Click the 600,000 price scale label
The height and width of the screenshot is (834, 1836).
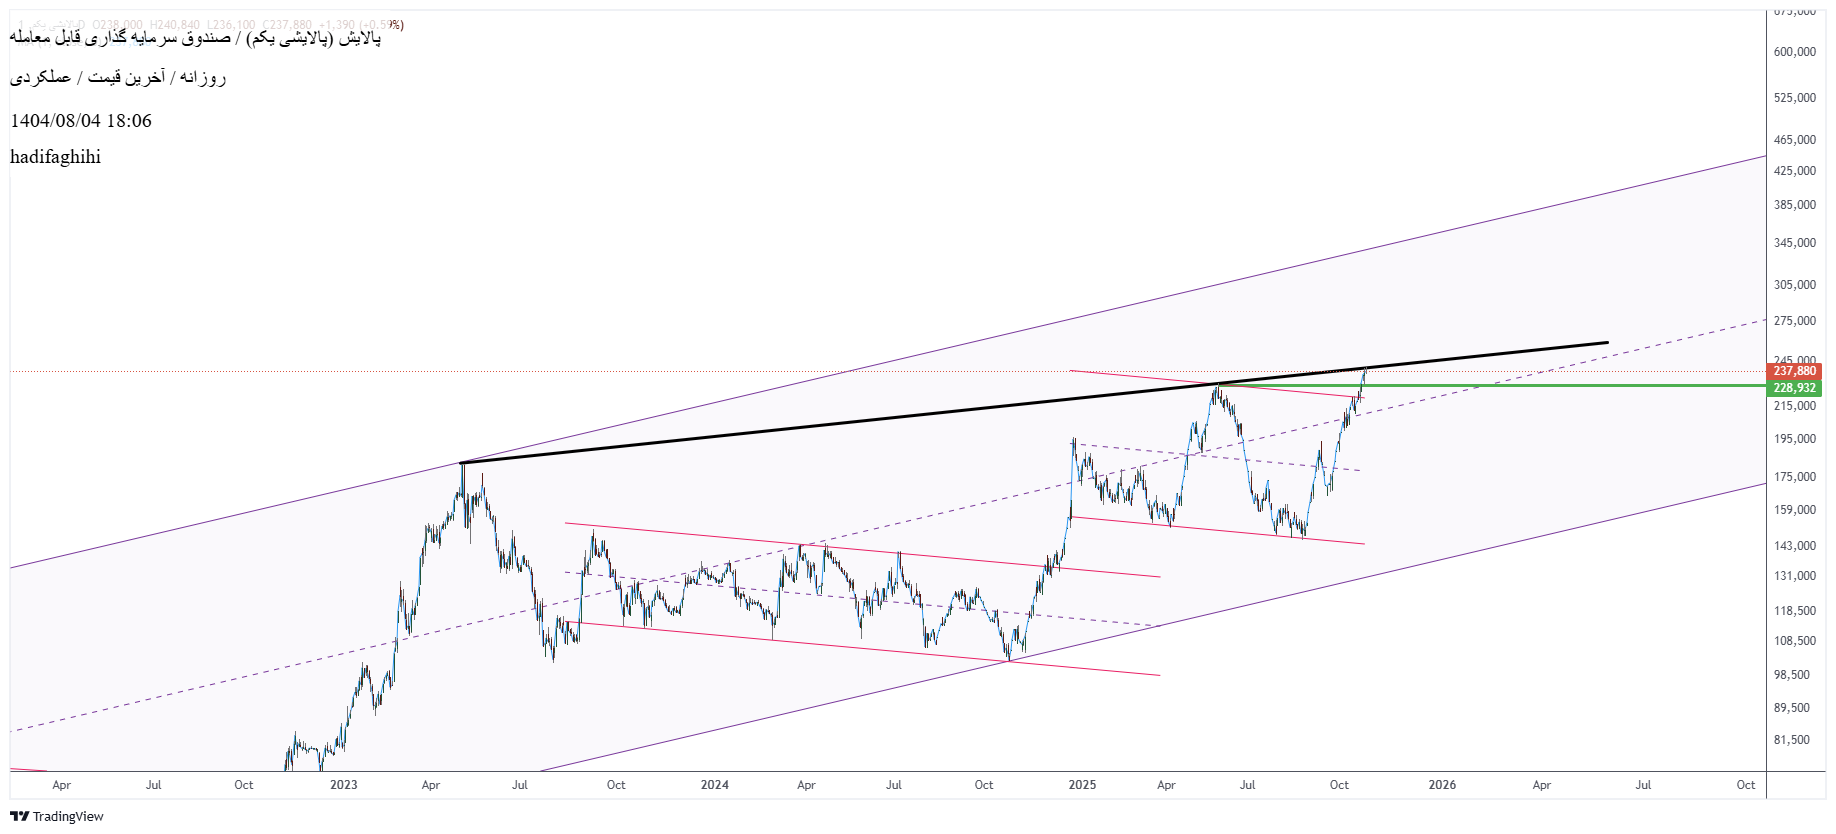(1794, 52)
